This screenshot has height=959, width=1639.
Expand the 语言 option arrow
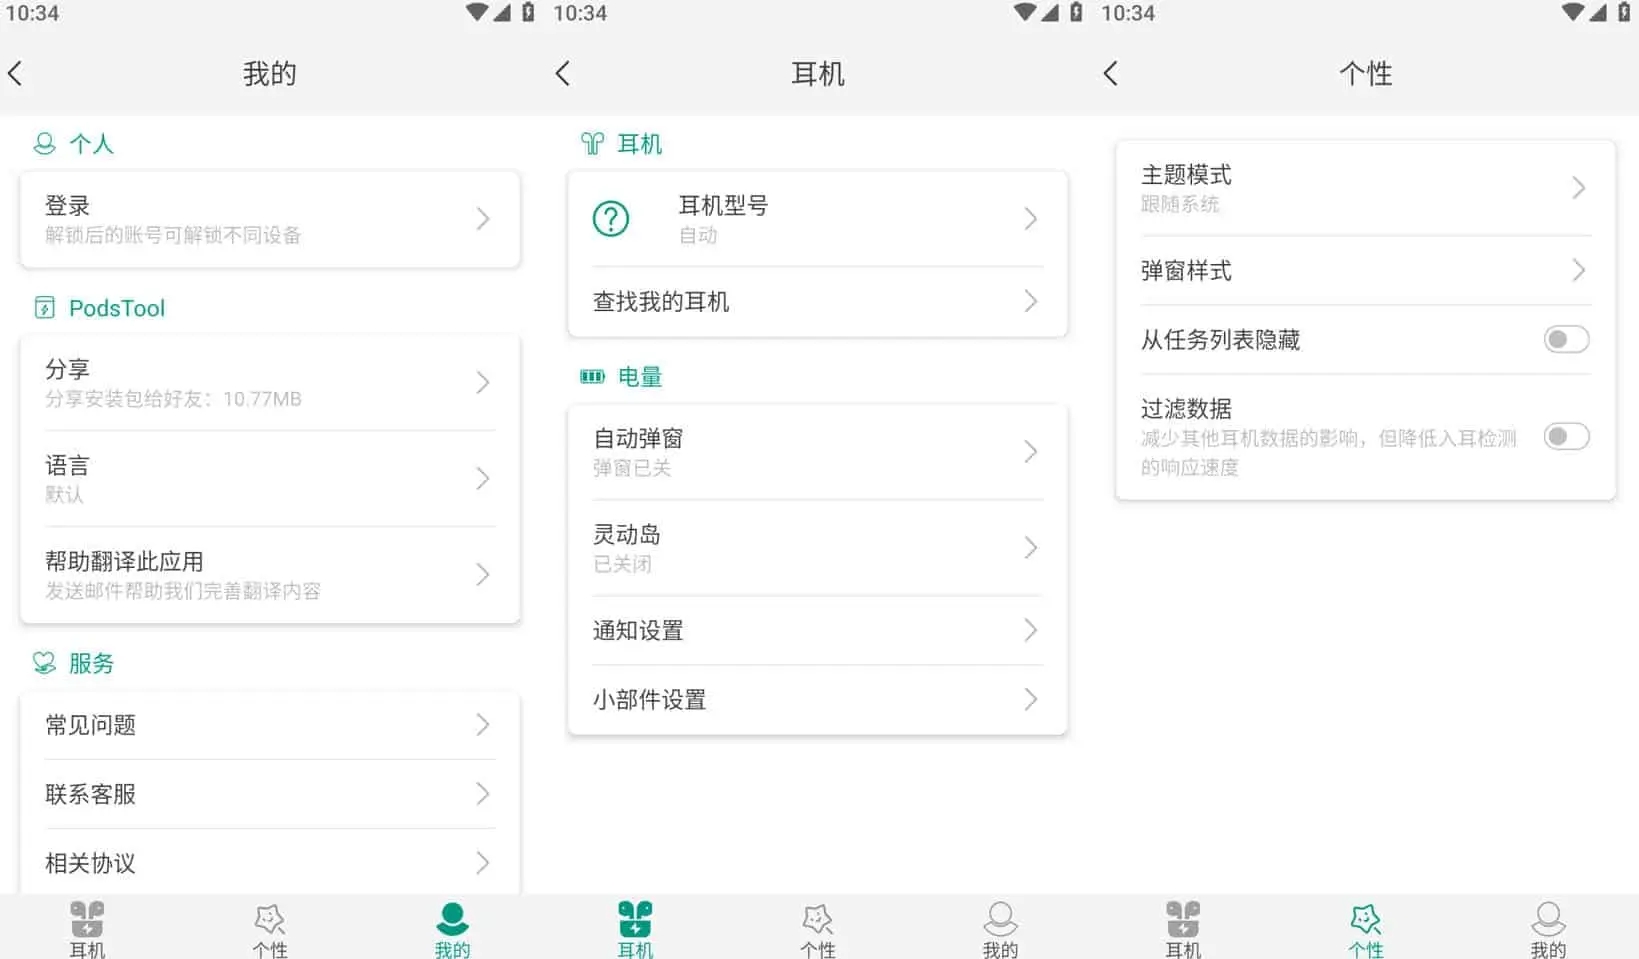483,479
